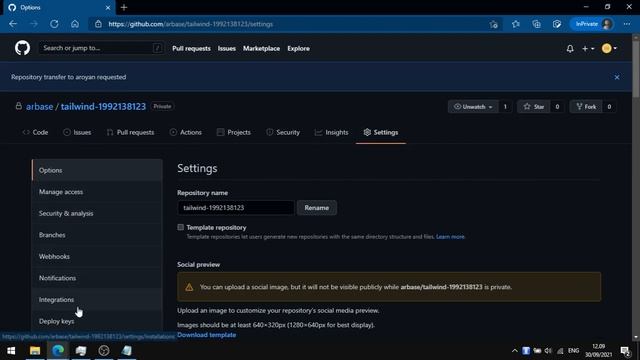Edit the Repository name field
The height and width of the screenshot is (360, 640).
coord(236,208)
